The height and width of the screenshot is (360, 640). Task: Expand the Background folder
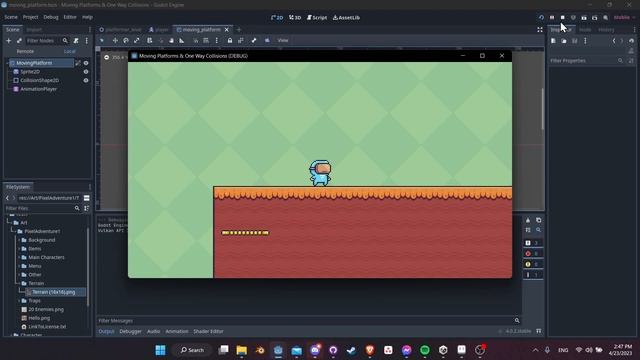coord(19,240)
